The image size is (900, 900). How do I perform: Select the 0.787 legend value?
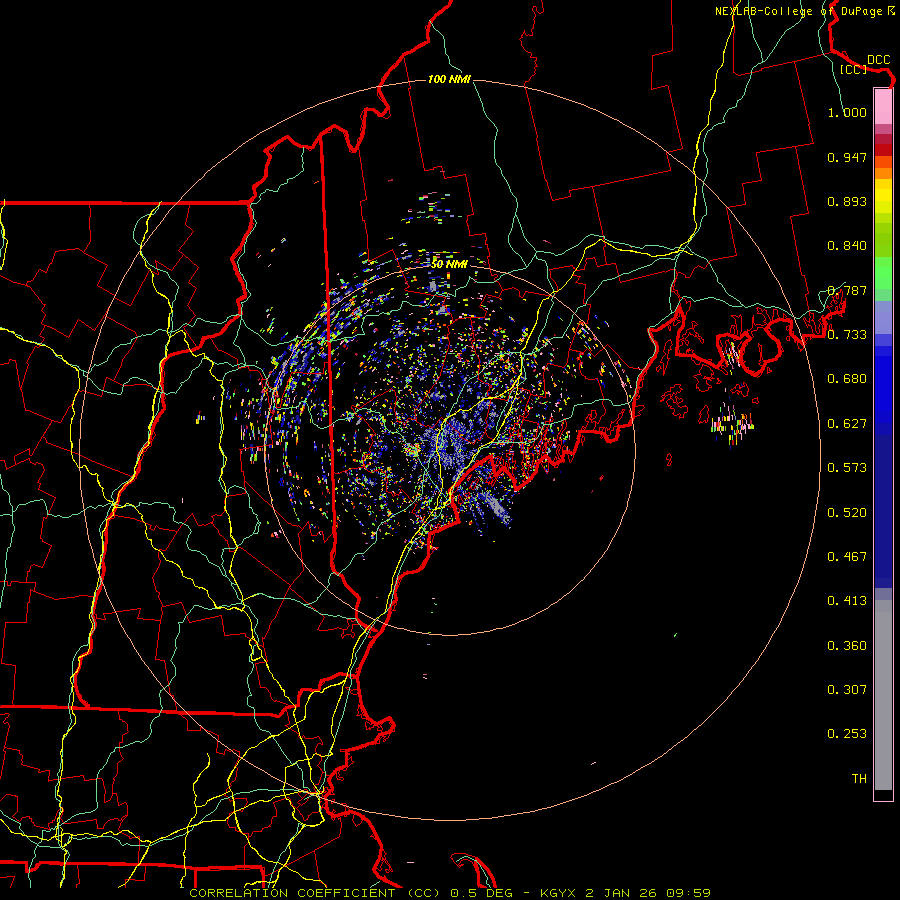(x=847, y=290)
